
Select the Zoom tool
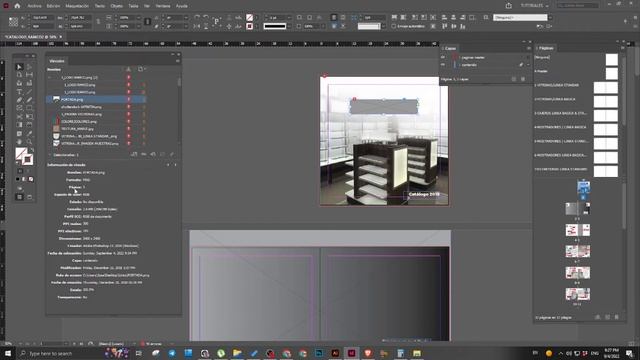pos(29,142)
